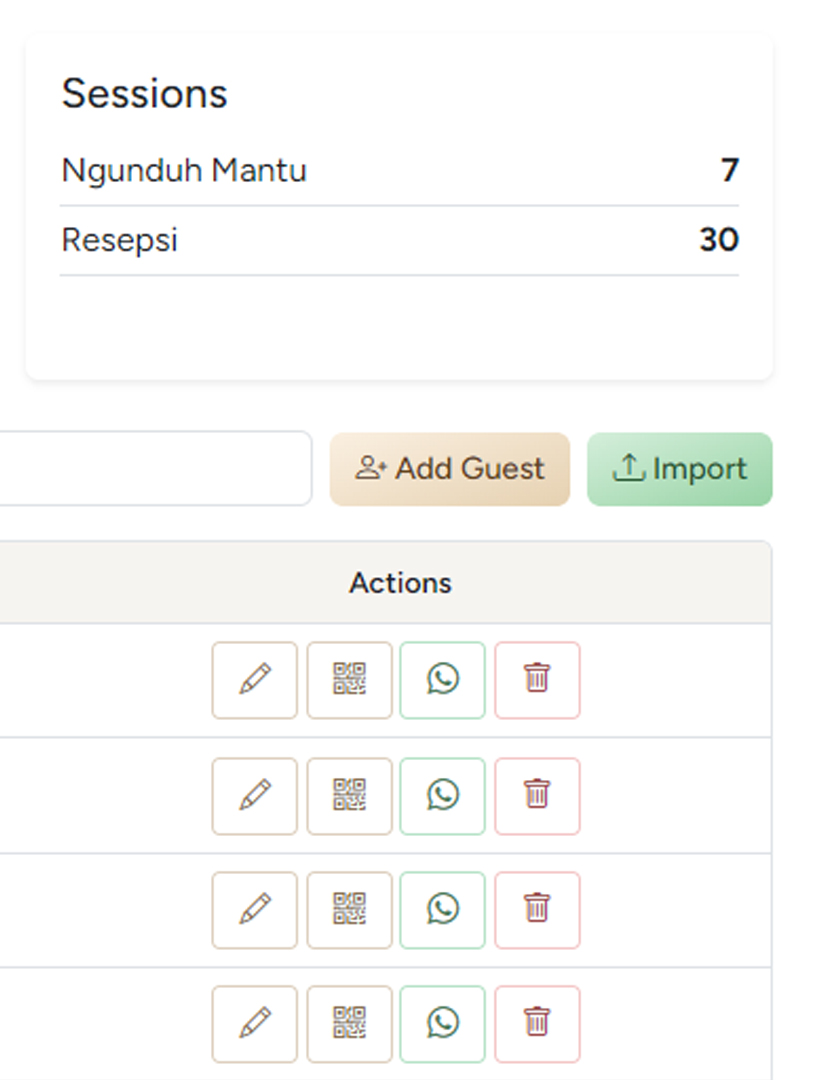This screenshot has width=815, height=1080.
Task: Delete the second row guest
Action: [537, 796]
